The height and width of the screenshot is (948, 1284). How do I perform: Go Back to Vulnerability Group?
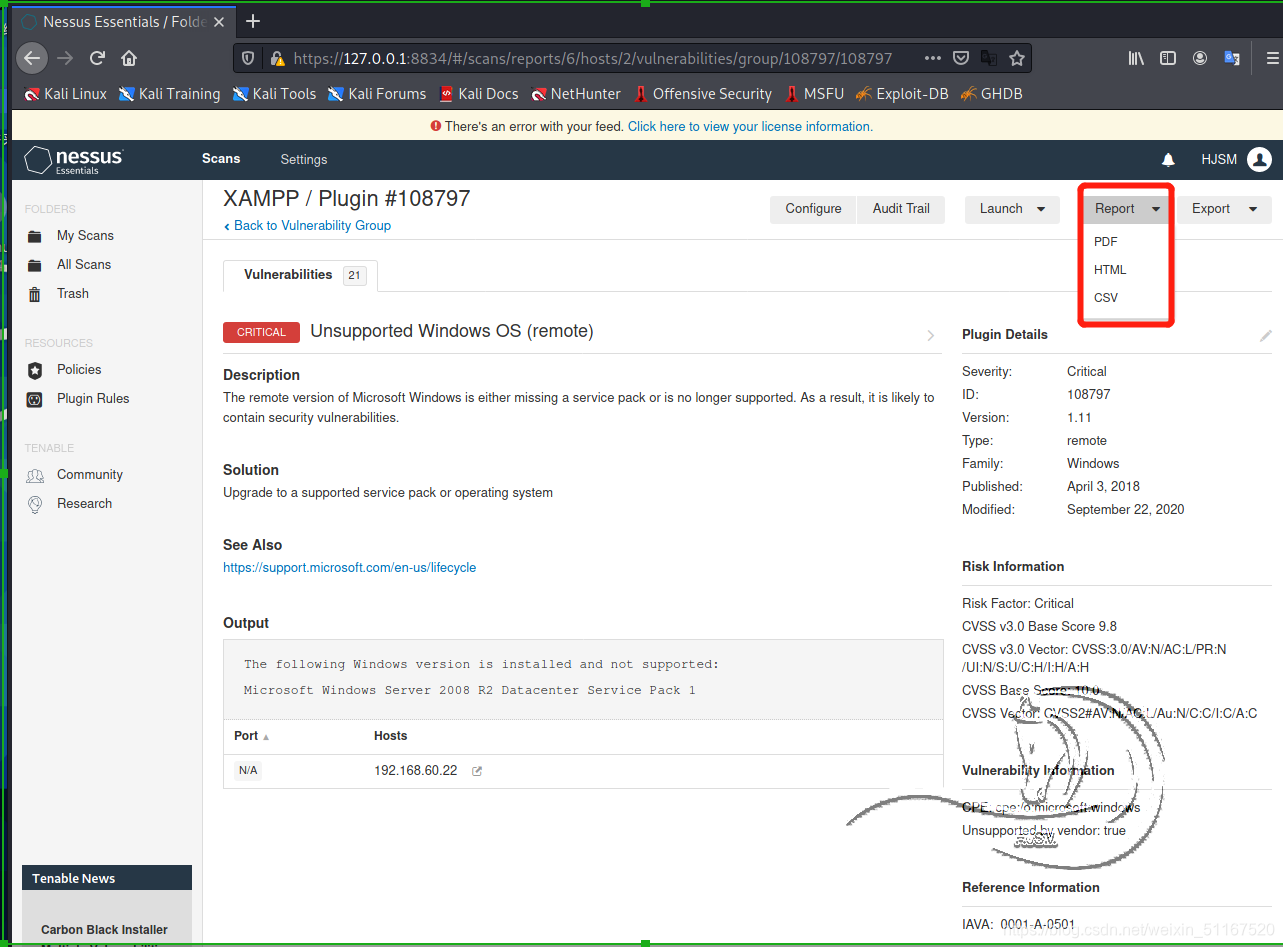point(307,226)
